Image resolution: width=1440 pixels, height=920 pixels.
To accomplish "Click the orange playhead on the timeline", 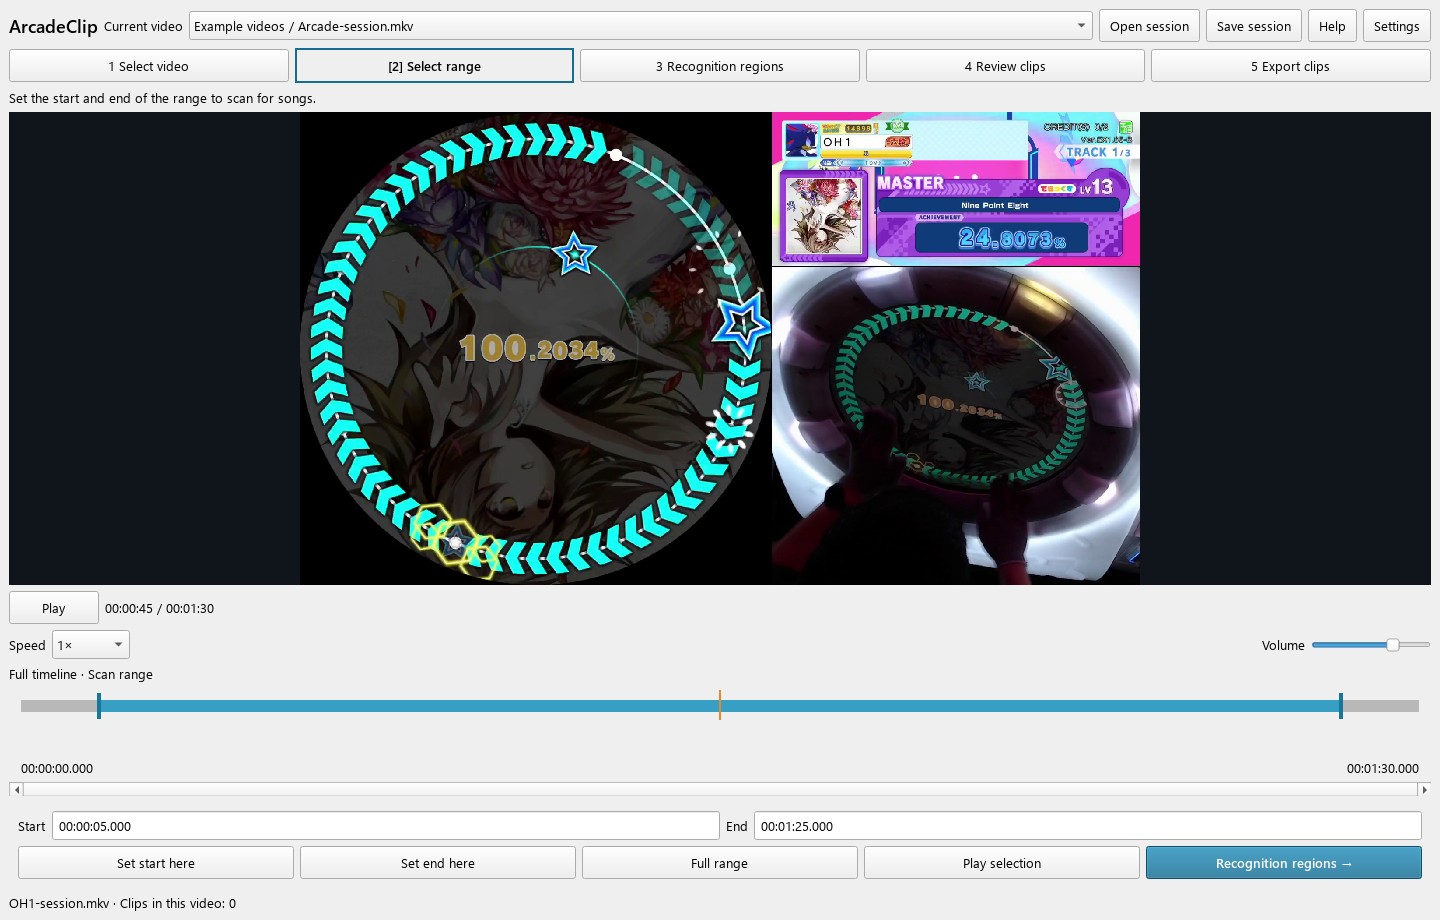I will tap(720, 705).
